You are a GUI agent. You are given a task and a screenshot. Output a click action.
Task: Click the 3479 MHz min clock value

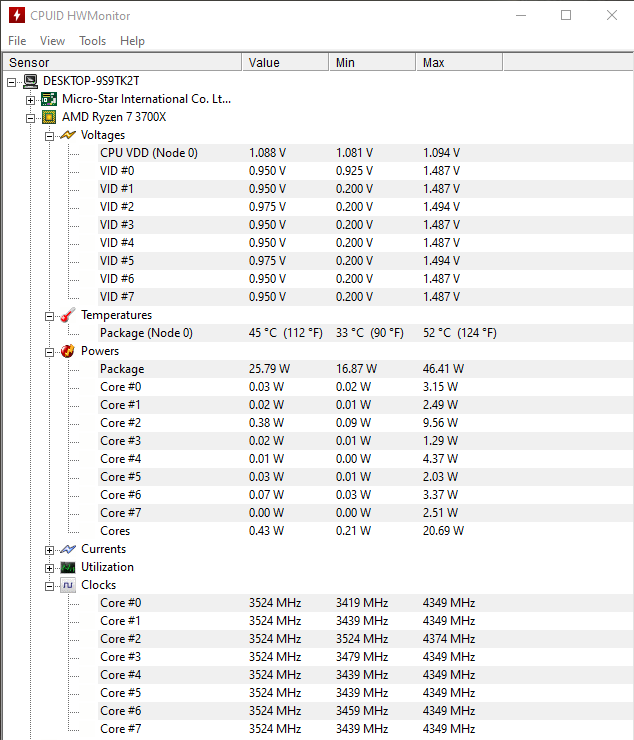coord(362,657)
